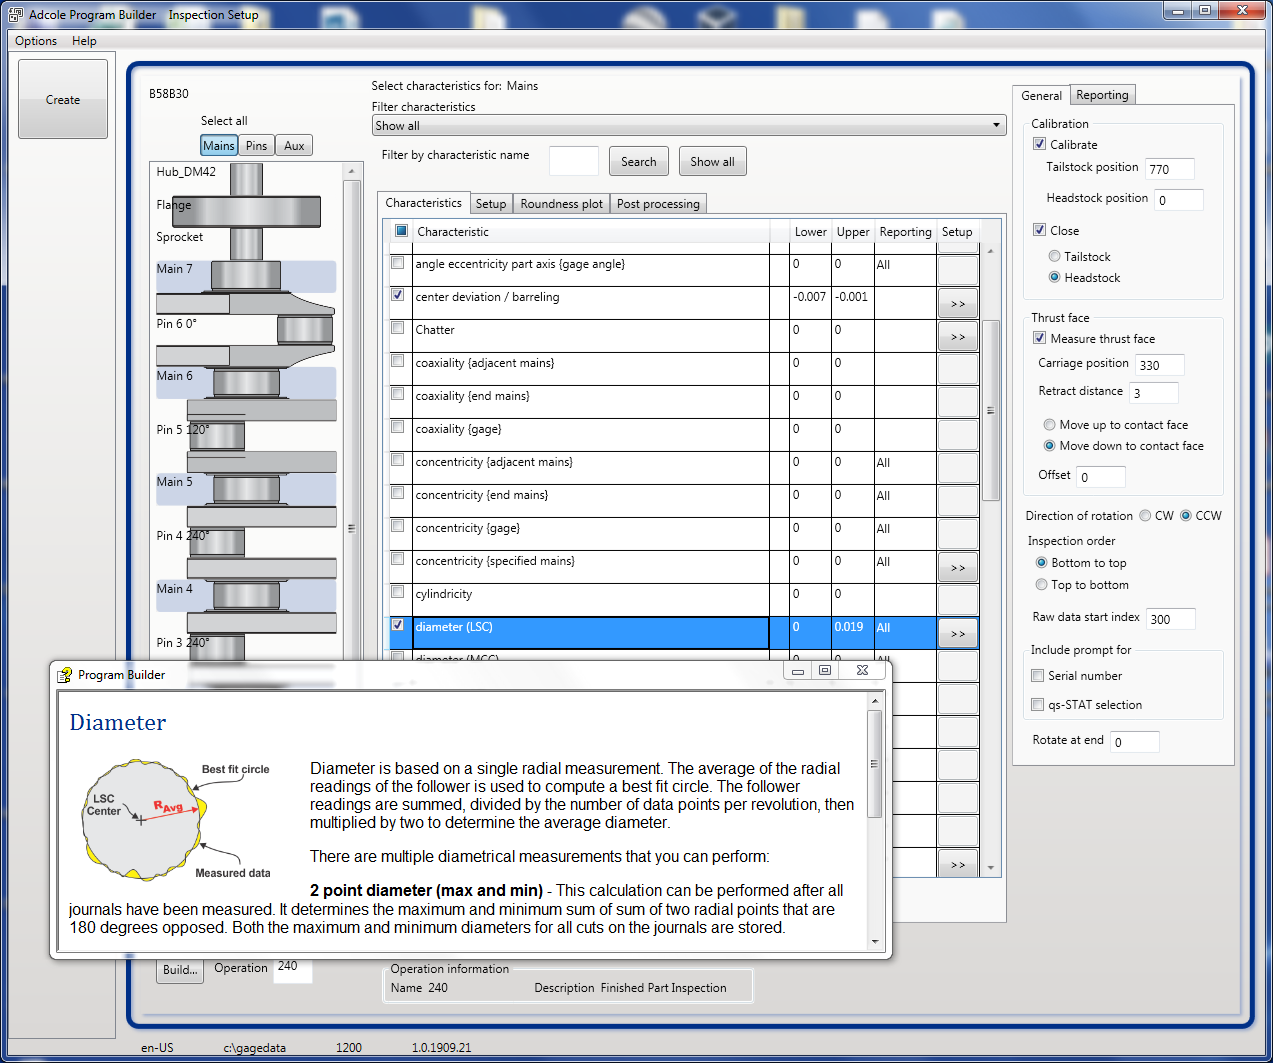Viewport: 1273px width, 1063px height.
Task: Enable the Serial number prompt checkbox
Action: coord(1037,675)
